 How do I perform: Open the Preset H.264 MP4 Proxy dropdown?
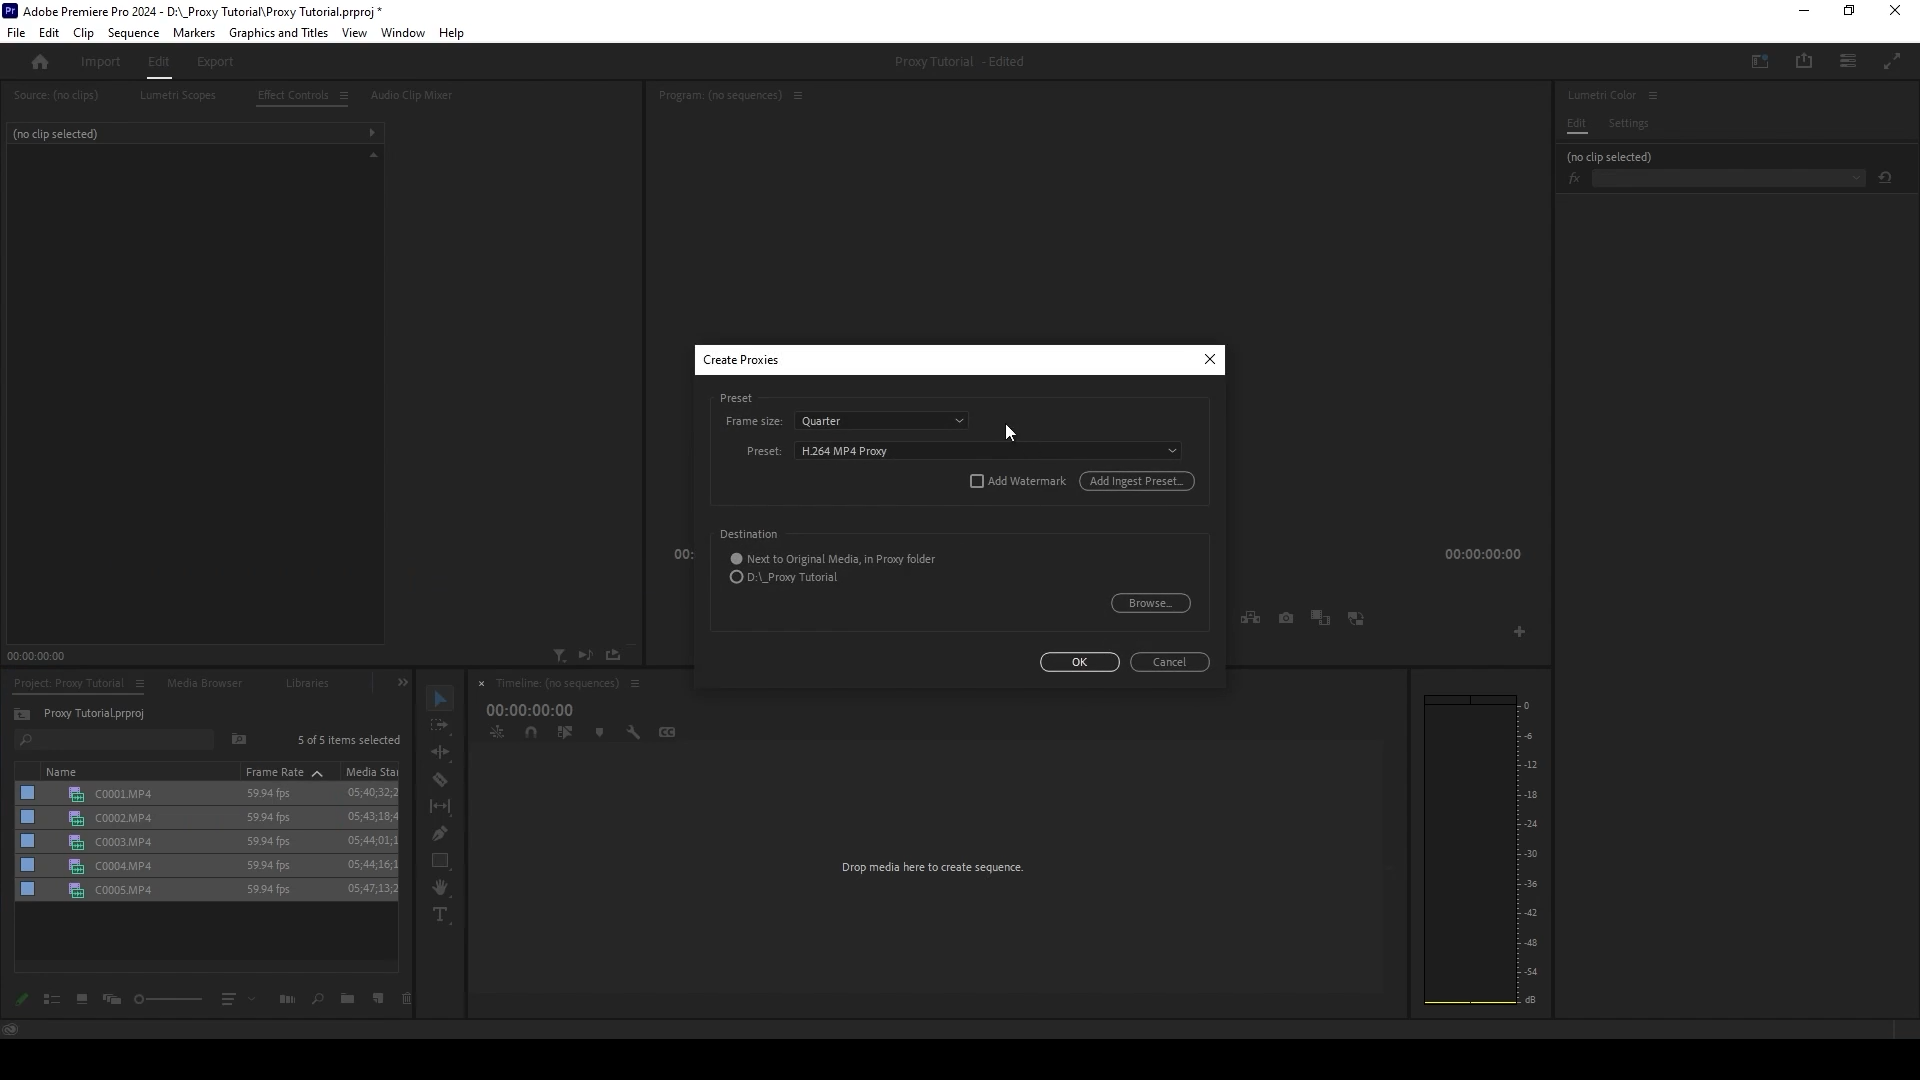tap(988, 452)
